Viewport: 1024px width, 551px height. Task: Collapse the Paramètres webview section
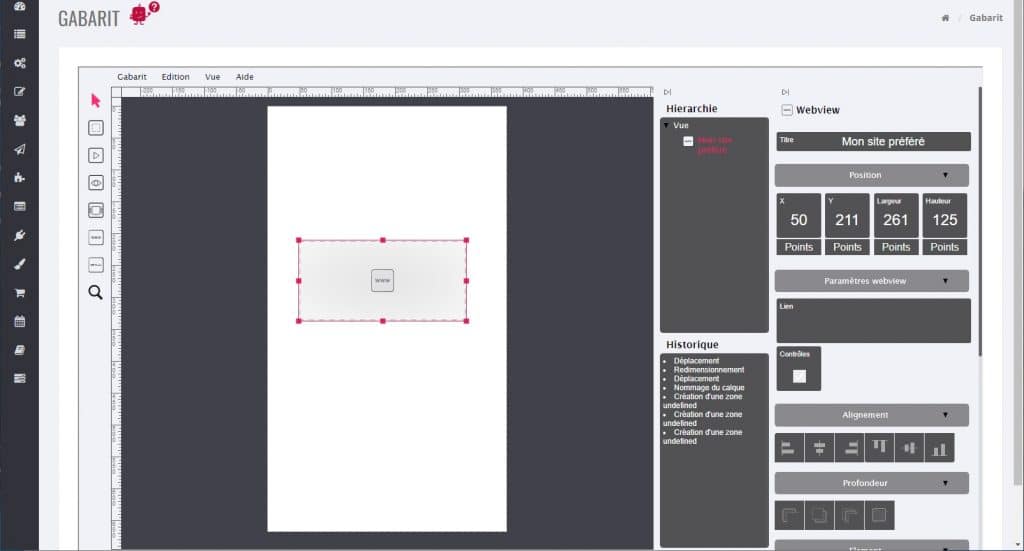[x=872, y=281]
